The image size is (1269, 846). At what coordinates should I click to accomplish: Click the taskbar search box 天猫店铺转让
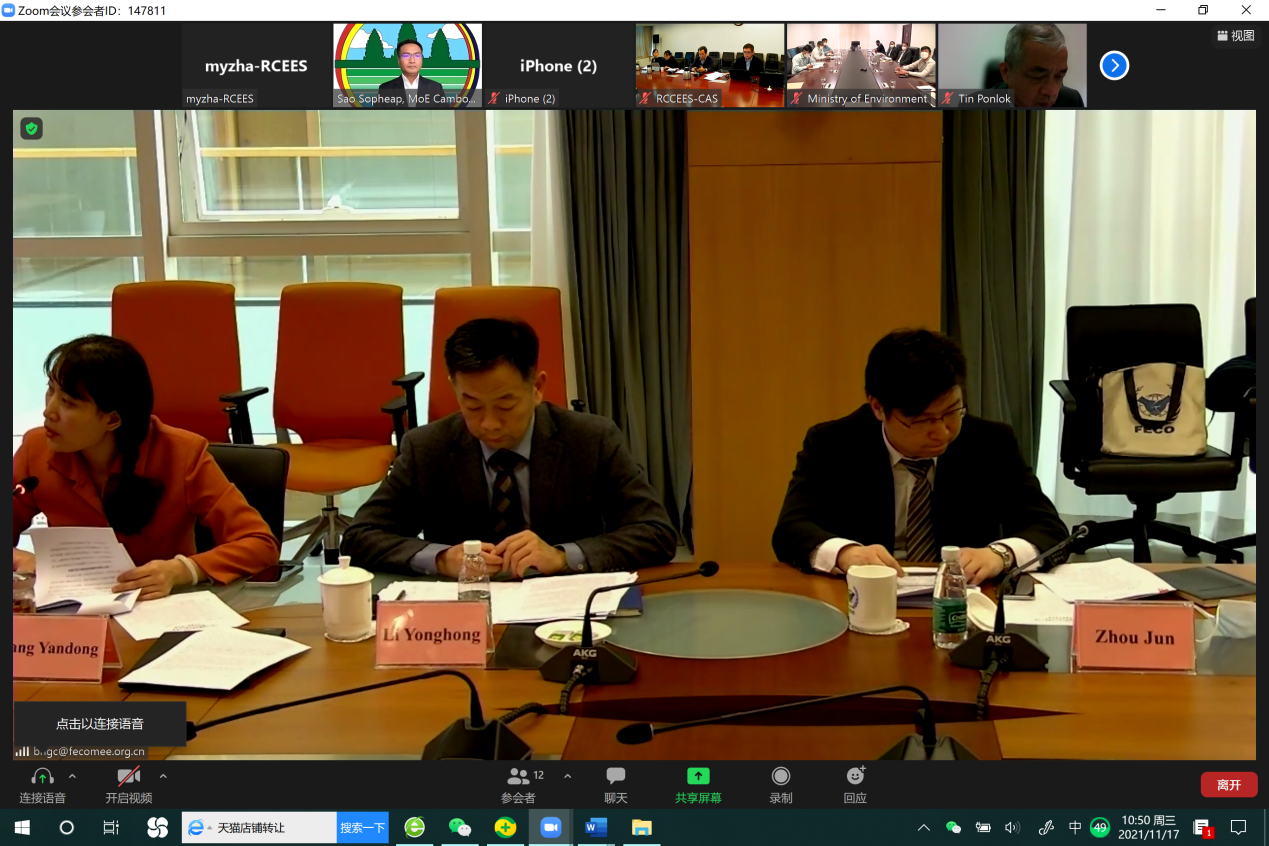pyautogui.click(x=260, y=827)
